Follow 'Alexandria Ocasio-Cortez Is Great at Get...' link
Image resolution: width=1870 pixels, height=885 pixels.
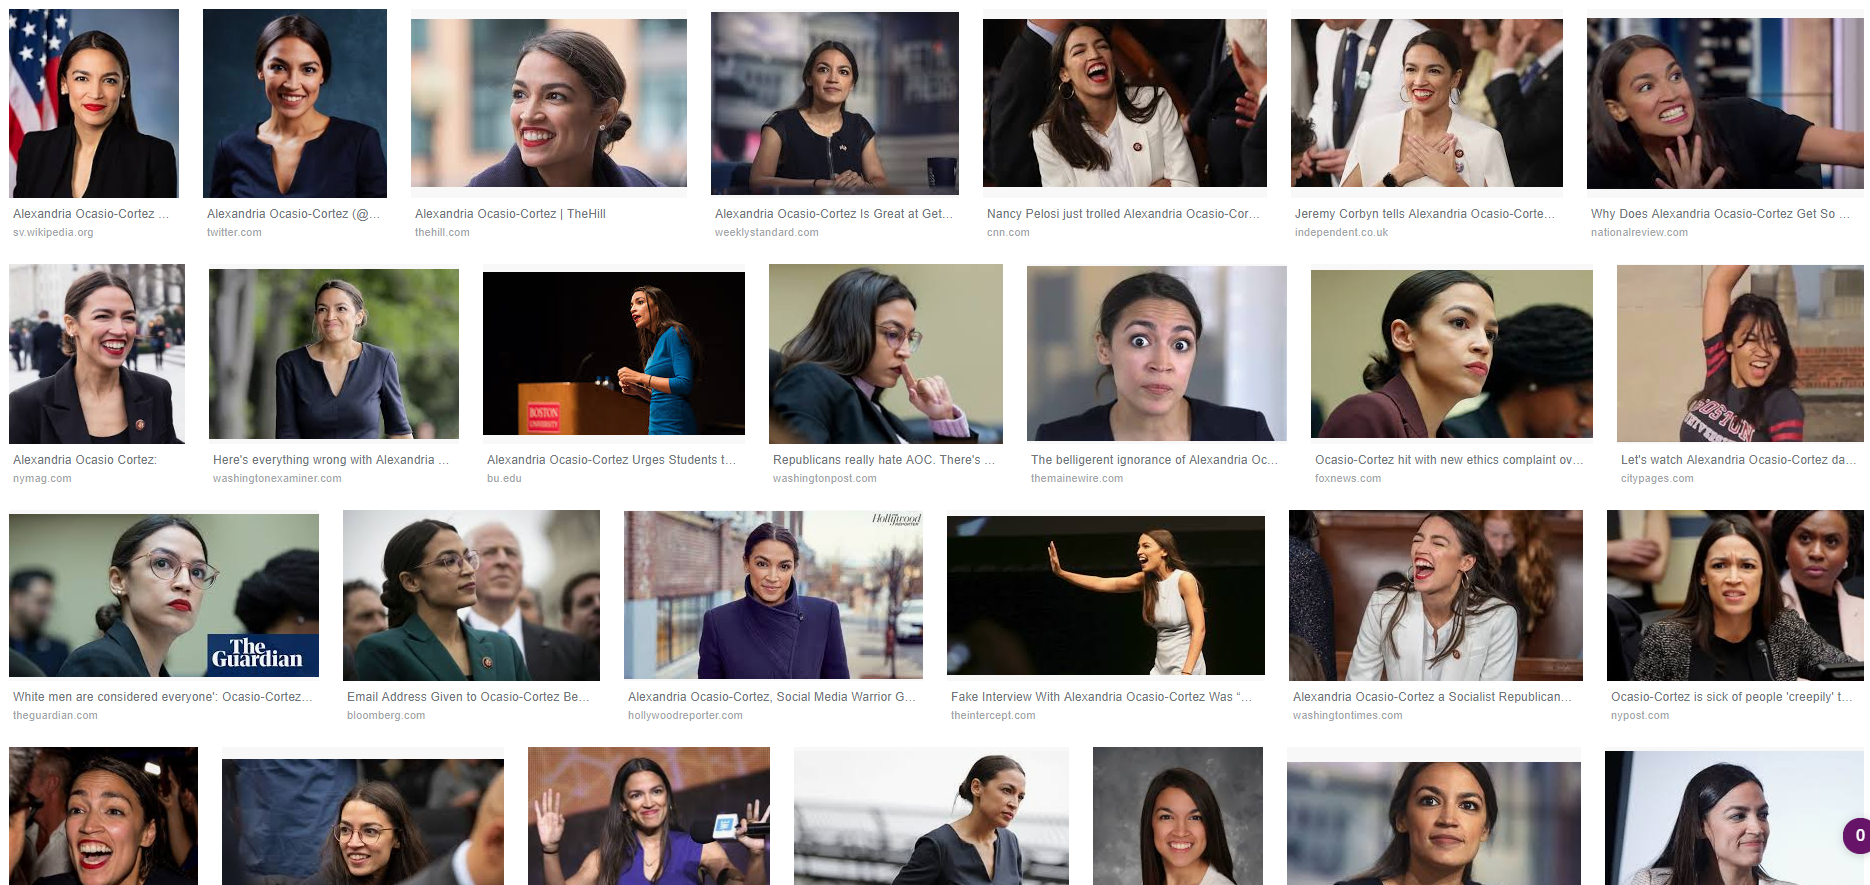click(834, 214)
